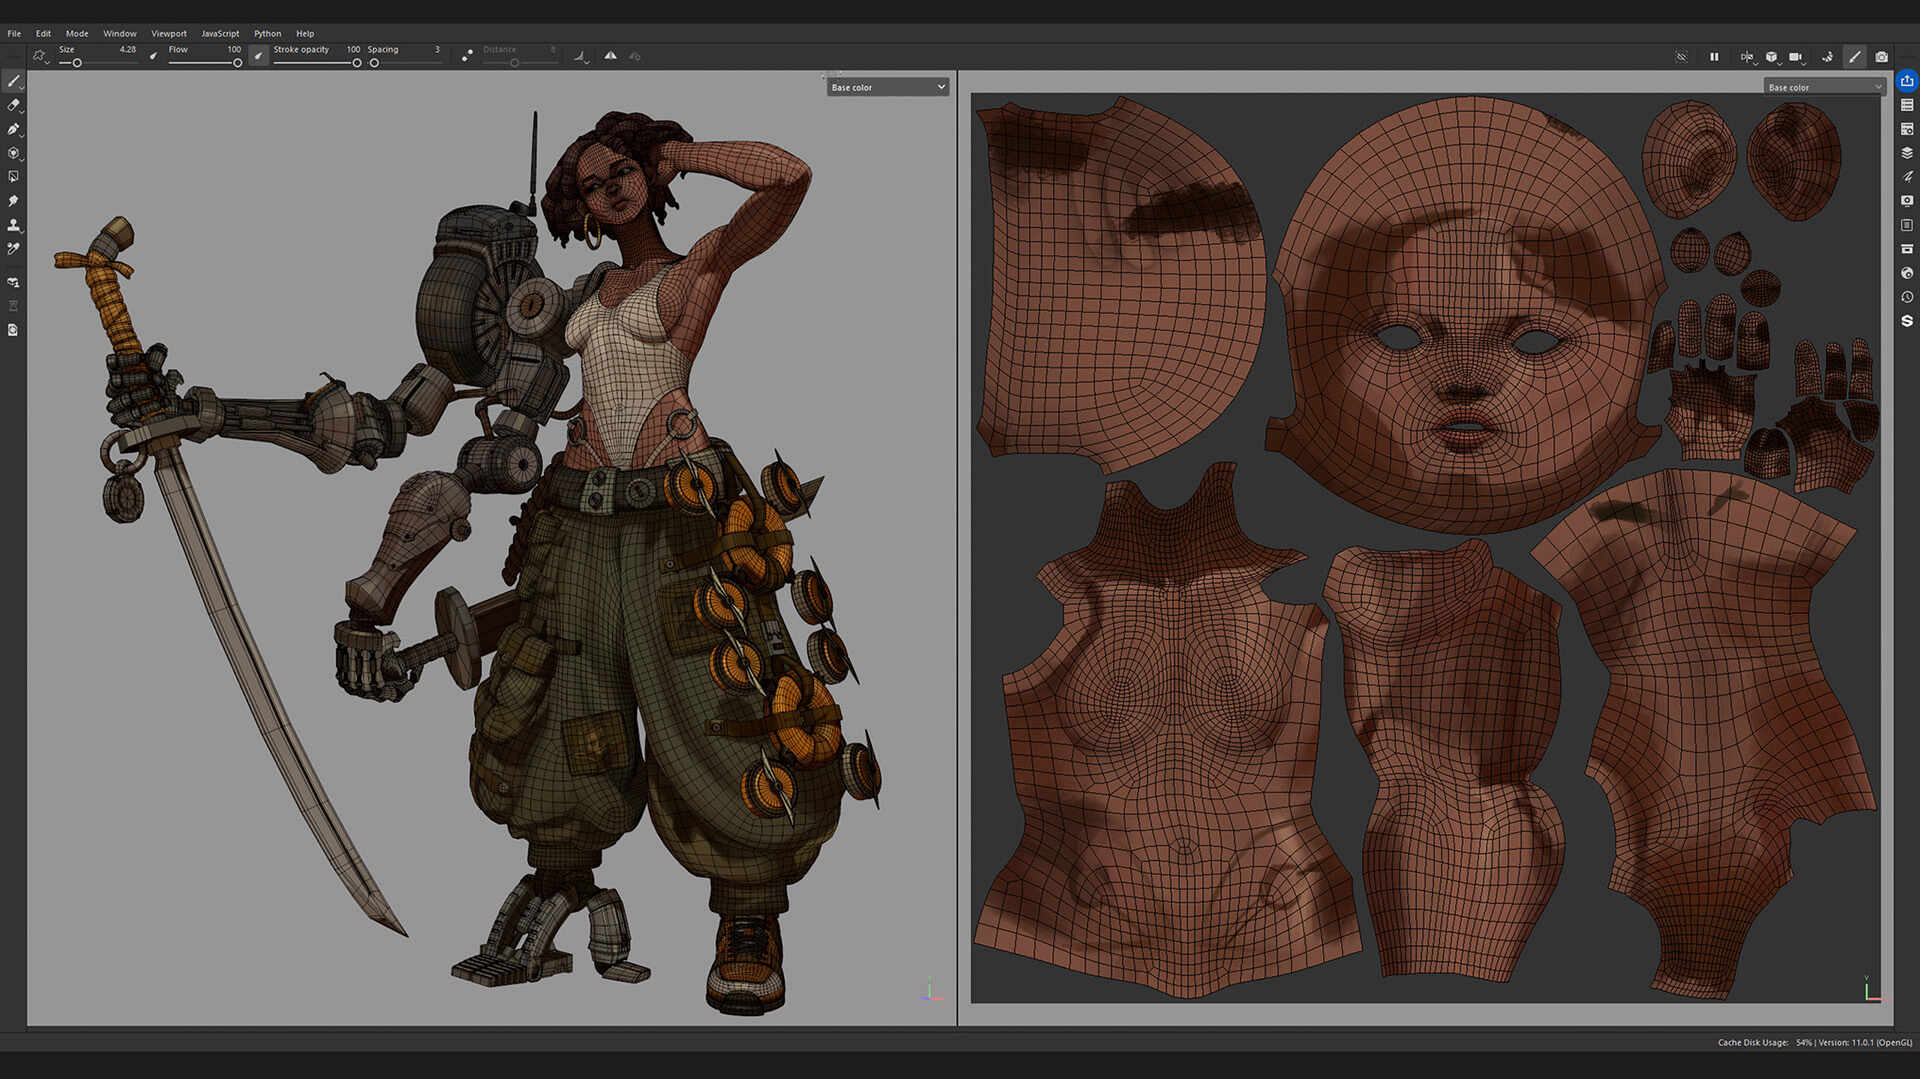The height and width of the screenshot is (1079, 1920).
Task: Open the Help menu item
Action: [x=305, y=33]
